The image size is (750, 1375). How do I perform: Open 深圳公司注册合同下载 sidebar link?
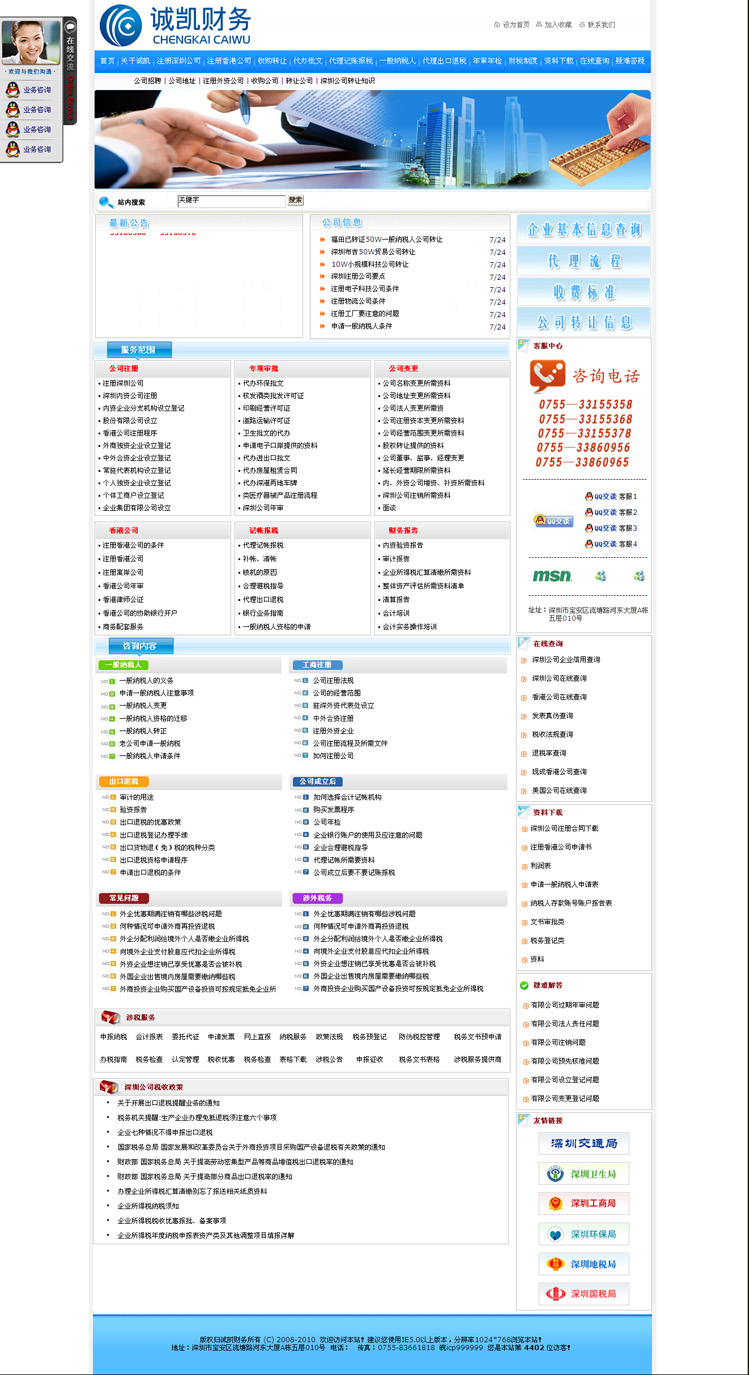tap(565, 828)
